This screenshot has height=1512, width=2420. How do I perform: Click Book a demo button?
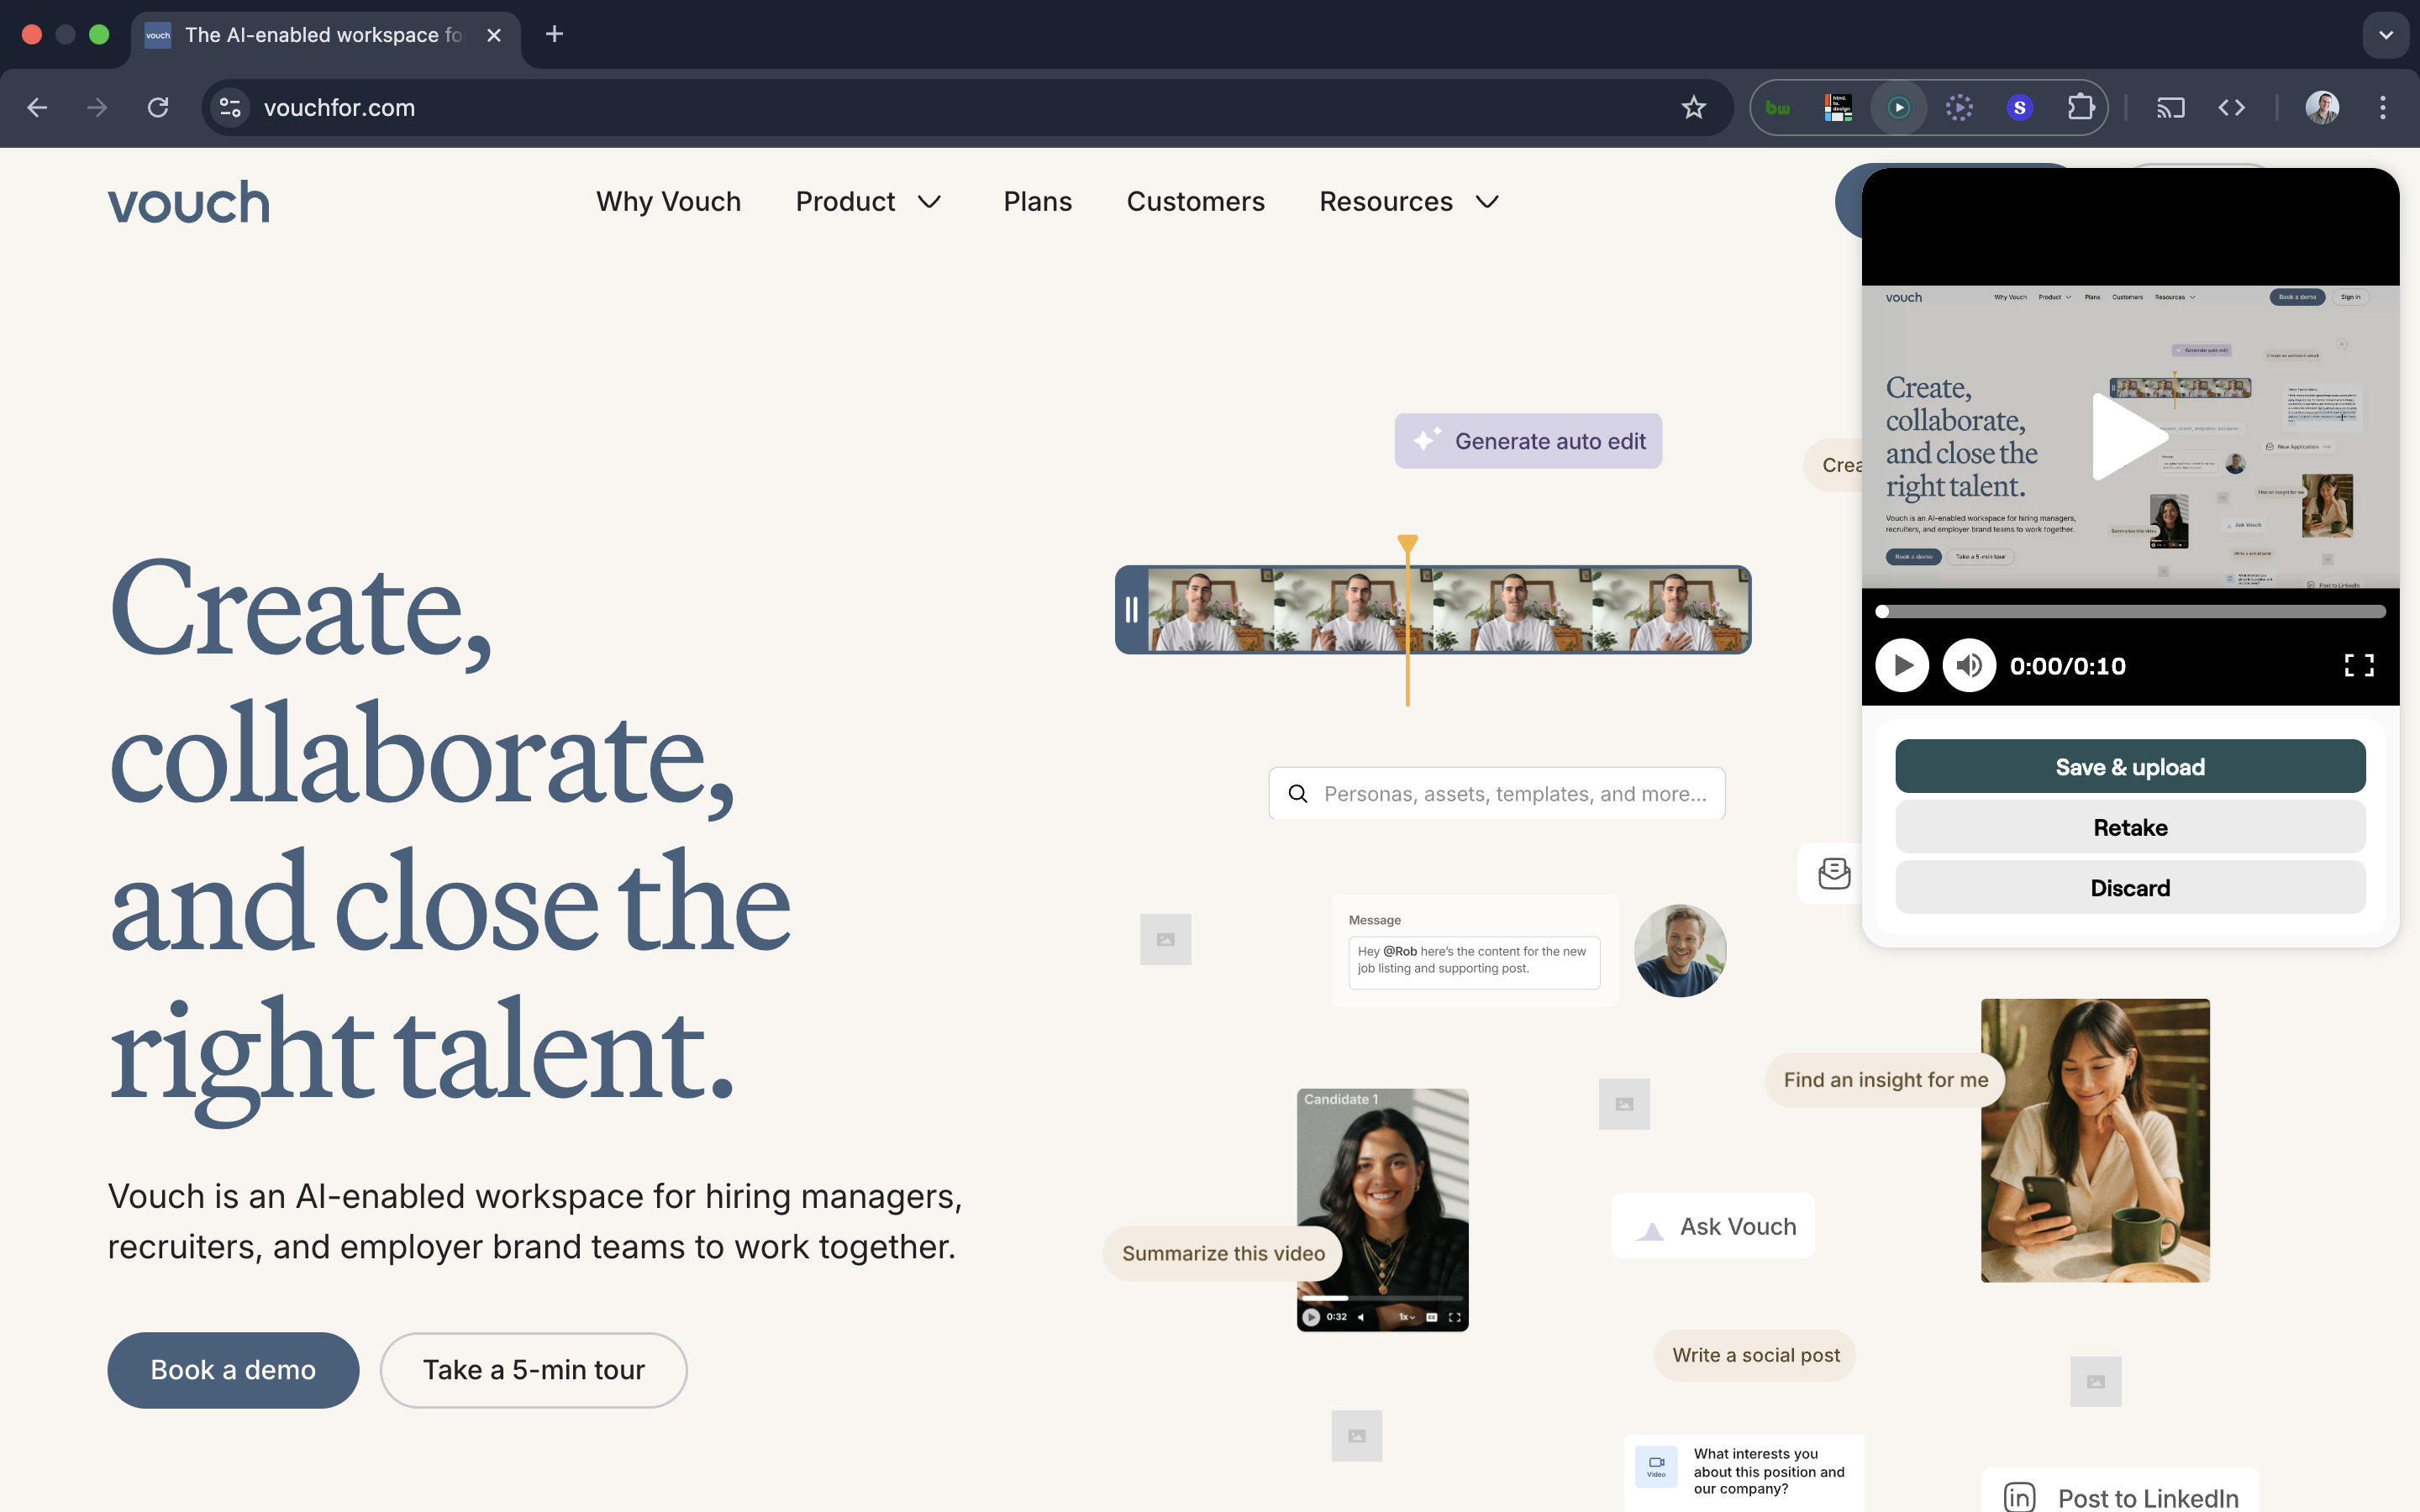[233, 1370]
